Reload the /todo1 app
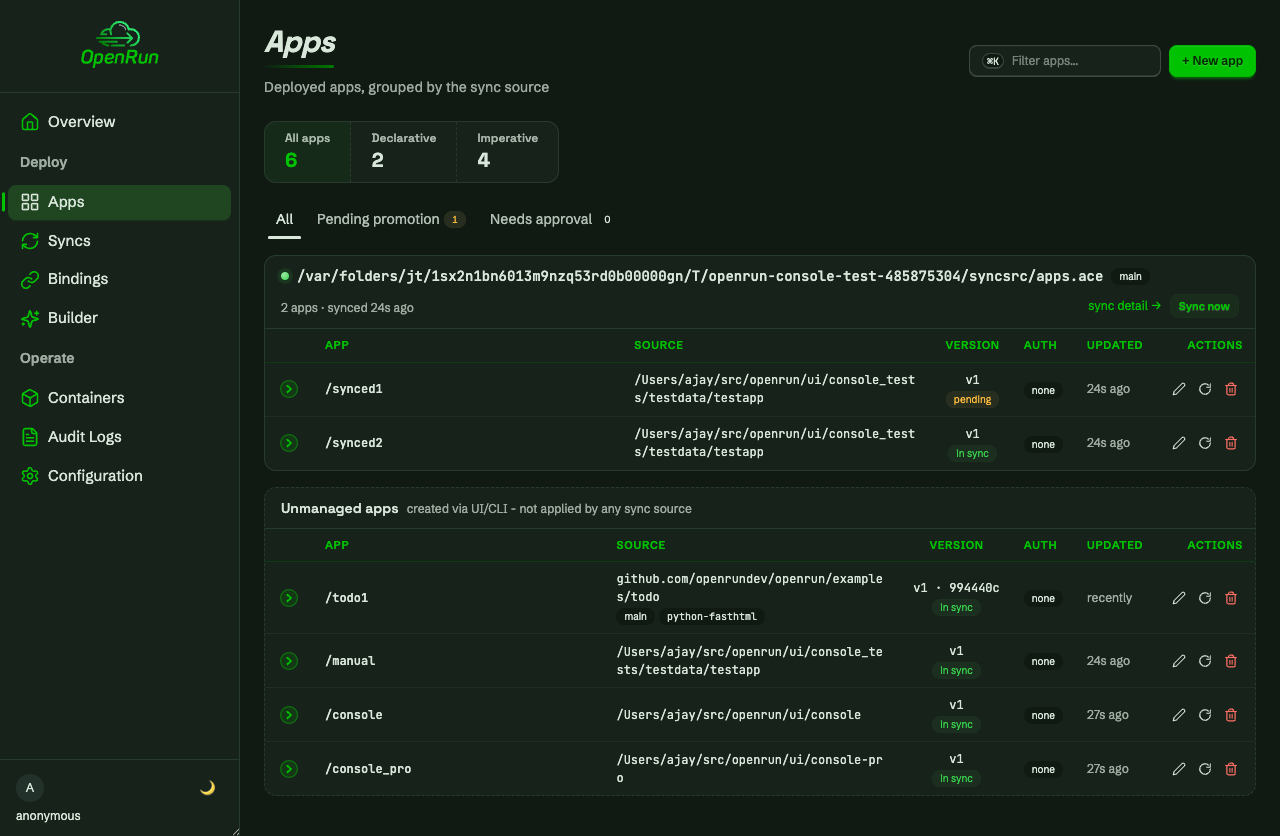The image size is (1280, 836). [1205, 598]
